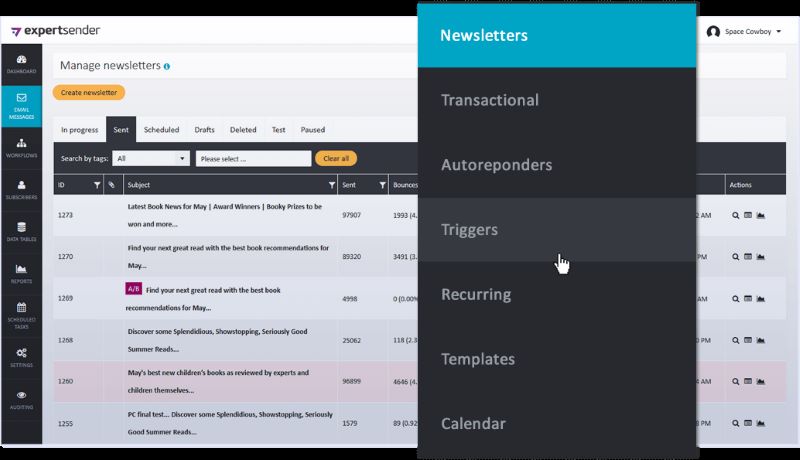
Task: Open the report chart icon for newsletter 1260
Action: [760, 381]
